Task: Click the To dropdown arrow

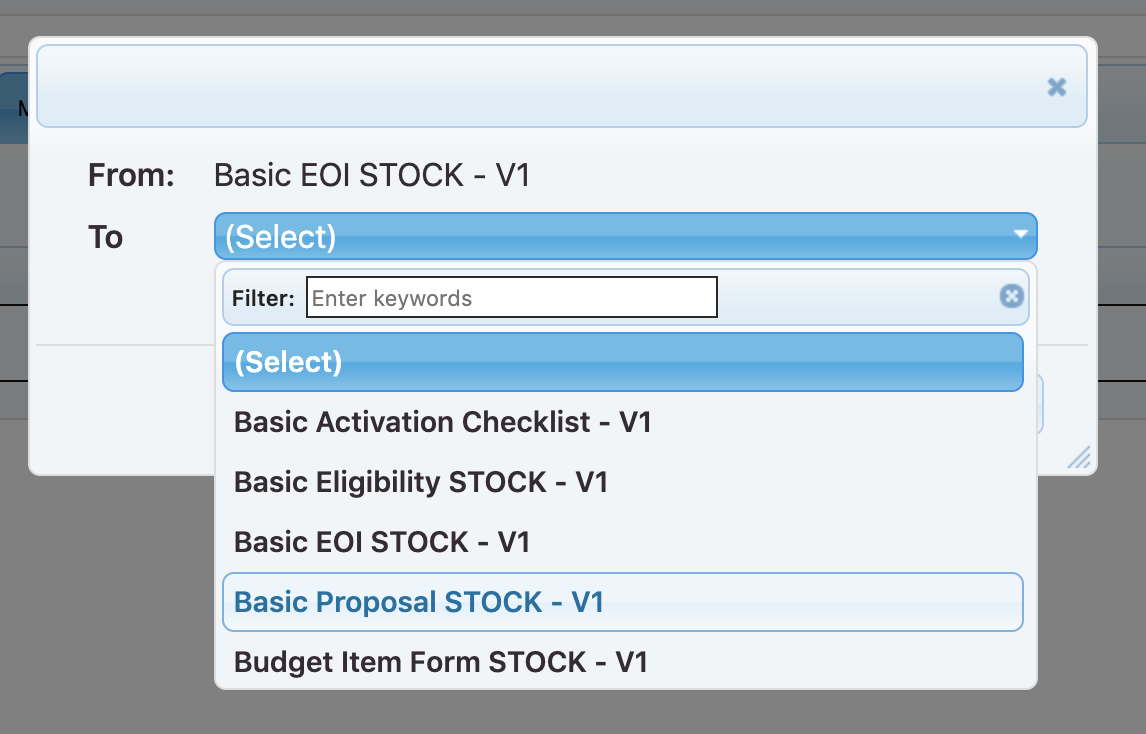Action: coord(1020,235)
